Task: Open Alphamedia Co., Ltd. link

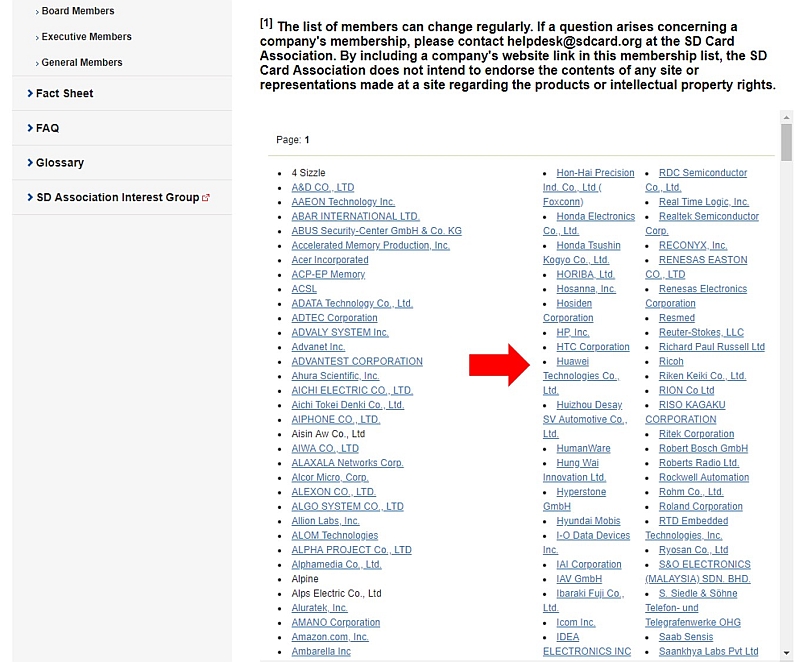Action: pyautogui.click(x=336, y=565)
